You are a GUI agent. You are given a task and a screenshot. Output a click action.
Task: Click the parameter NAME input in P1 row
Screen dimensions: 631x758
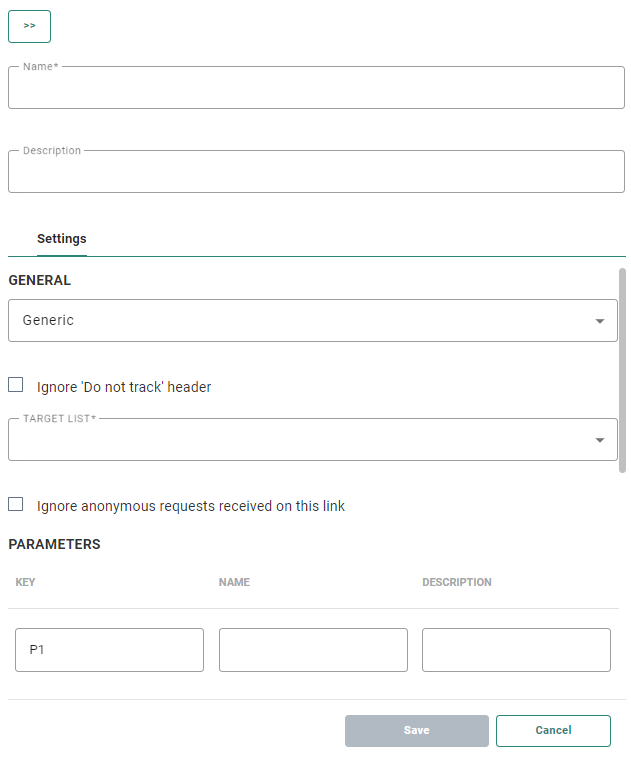(313, 650)
